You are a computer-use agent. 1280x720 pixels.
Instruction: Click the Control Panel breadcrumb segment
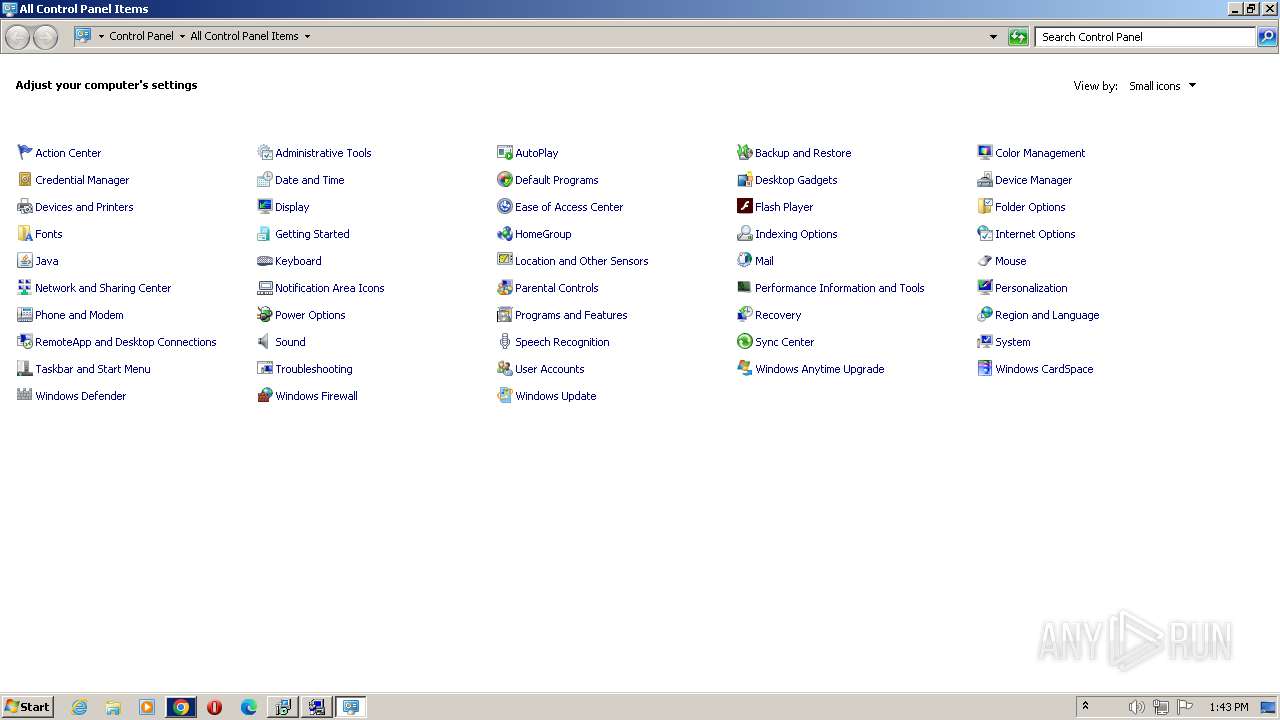[x=141, y=36]
